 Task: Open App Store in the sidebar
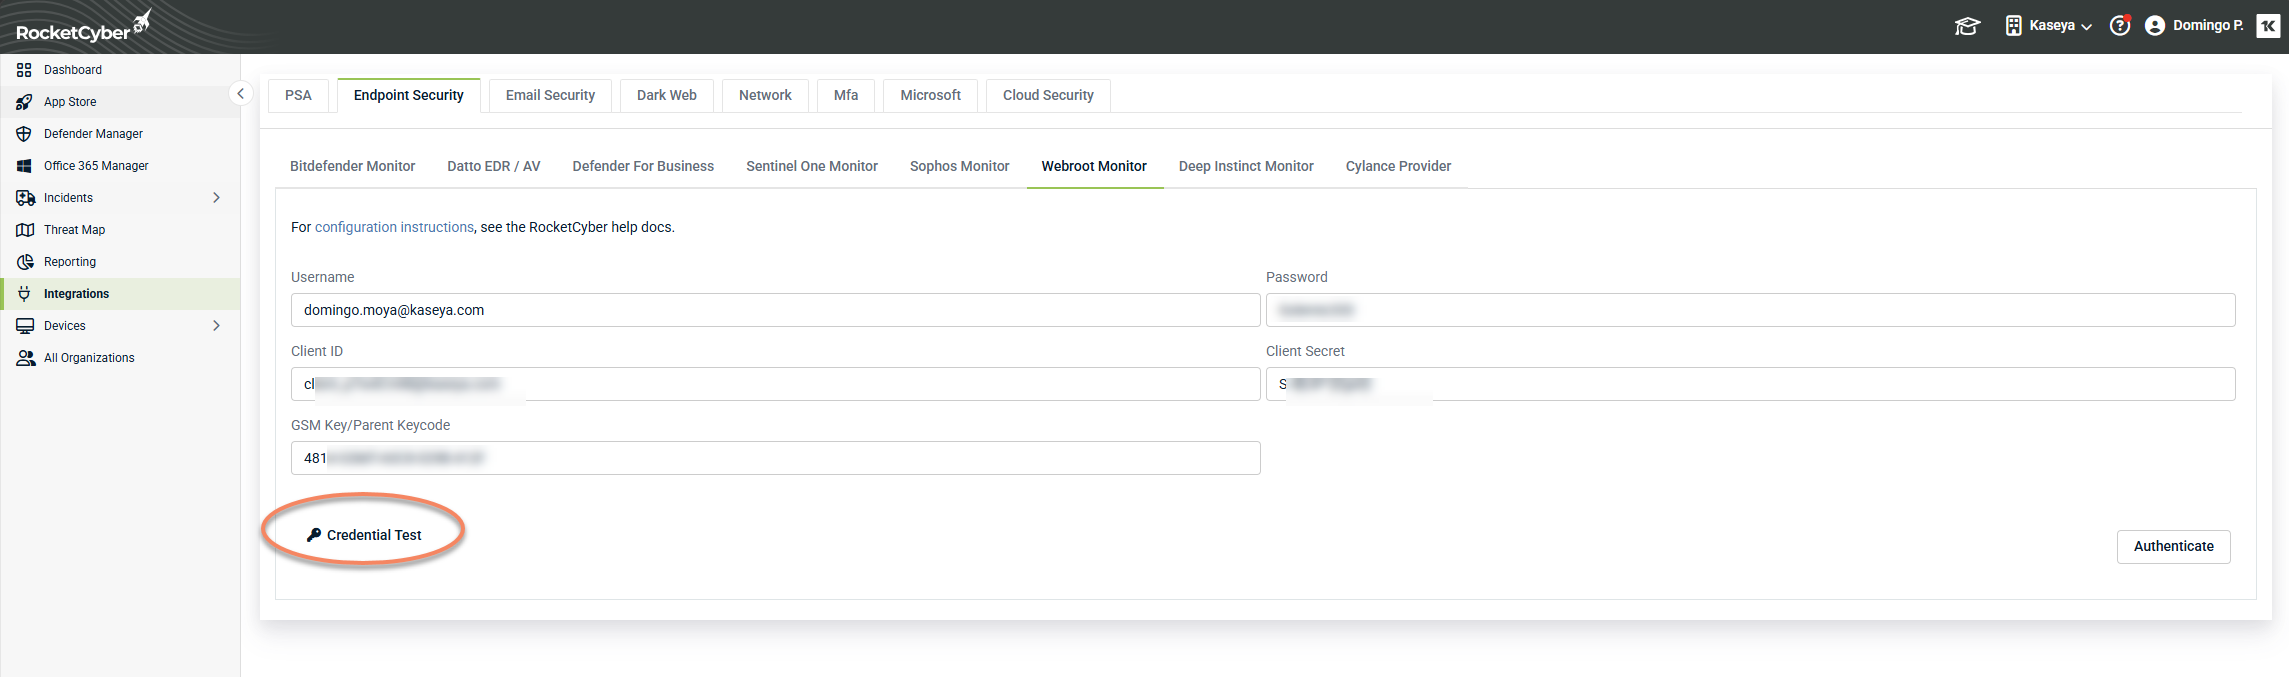pos(120,102)
